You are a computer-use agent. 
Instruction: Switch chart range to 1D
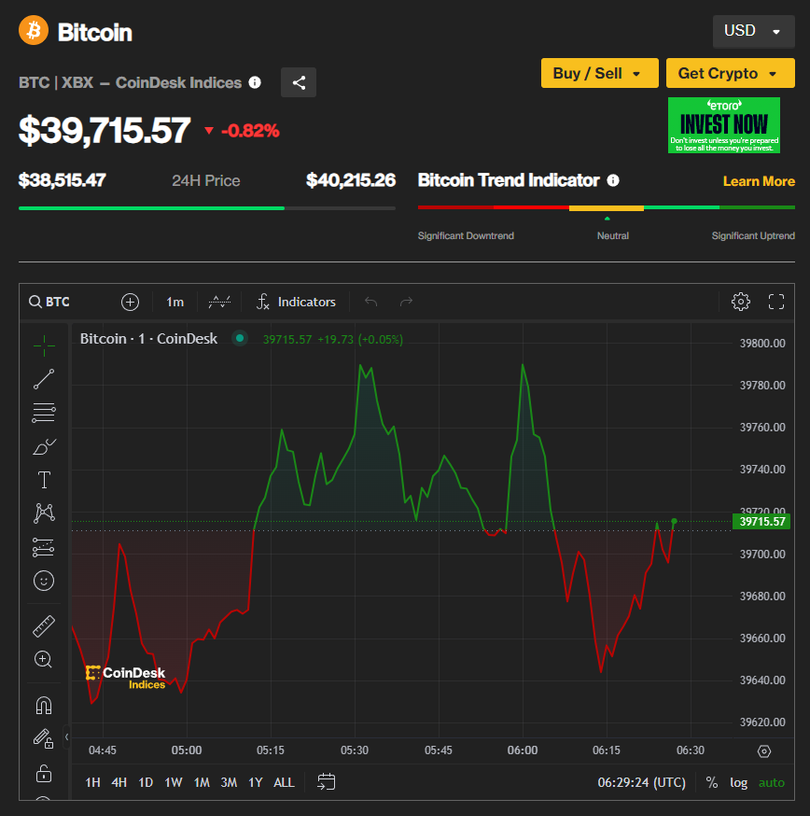(x=146, y=782)
